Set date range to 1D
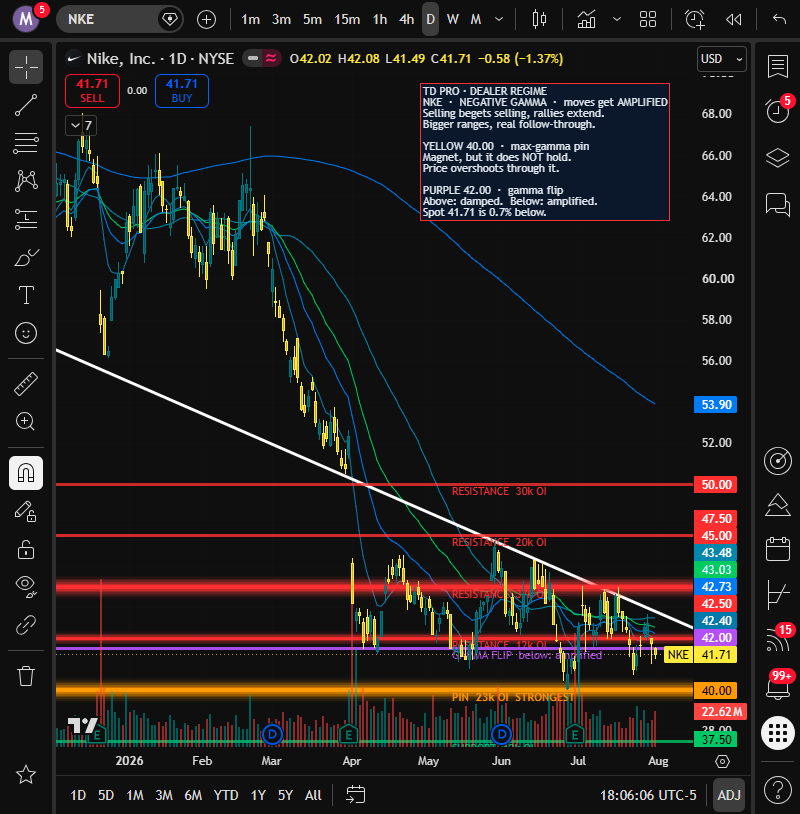This screenshot has width=800, height=814. (78, 795)
